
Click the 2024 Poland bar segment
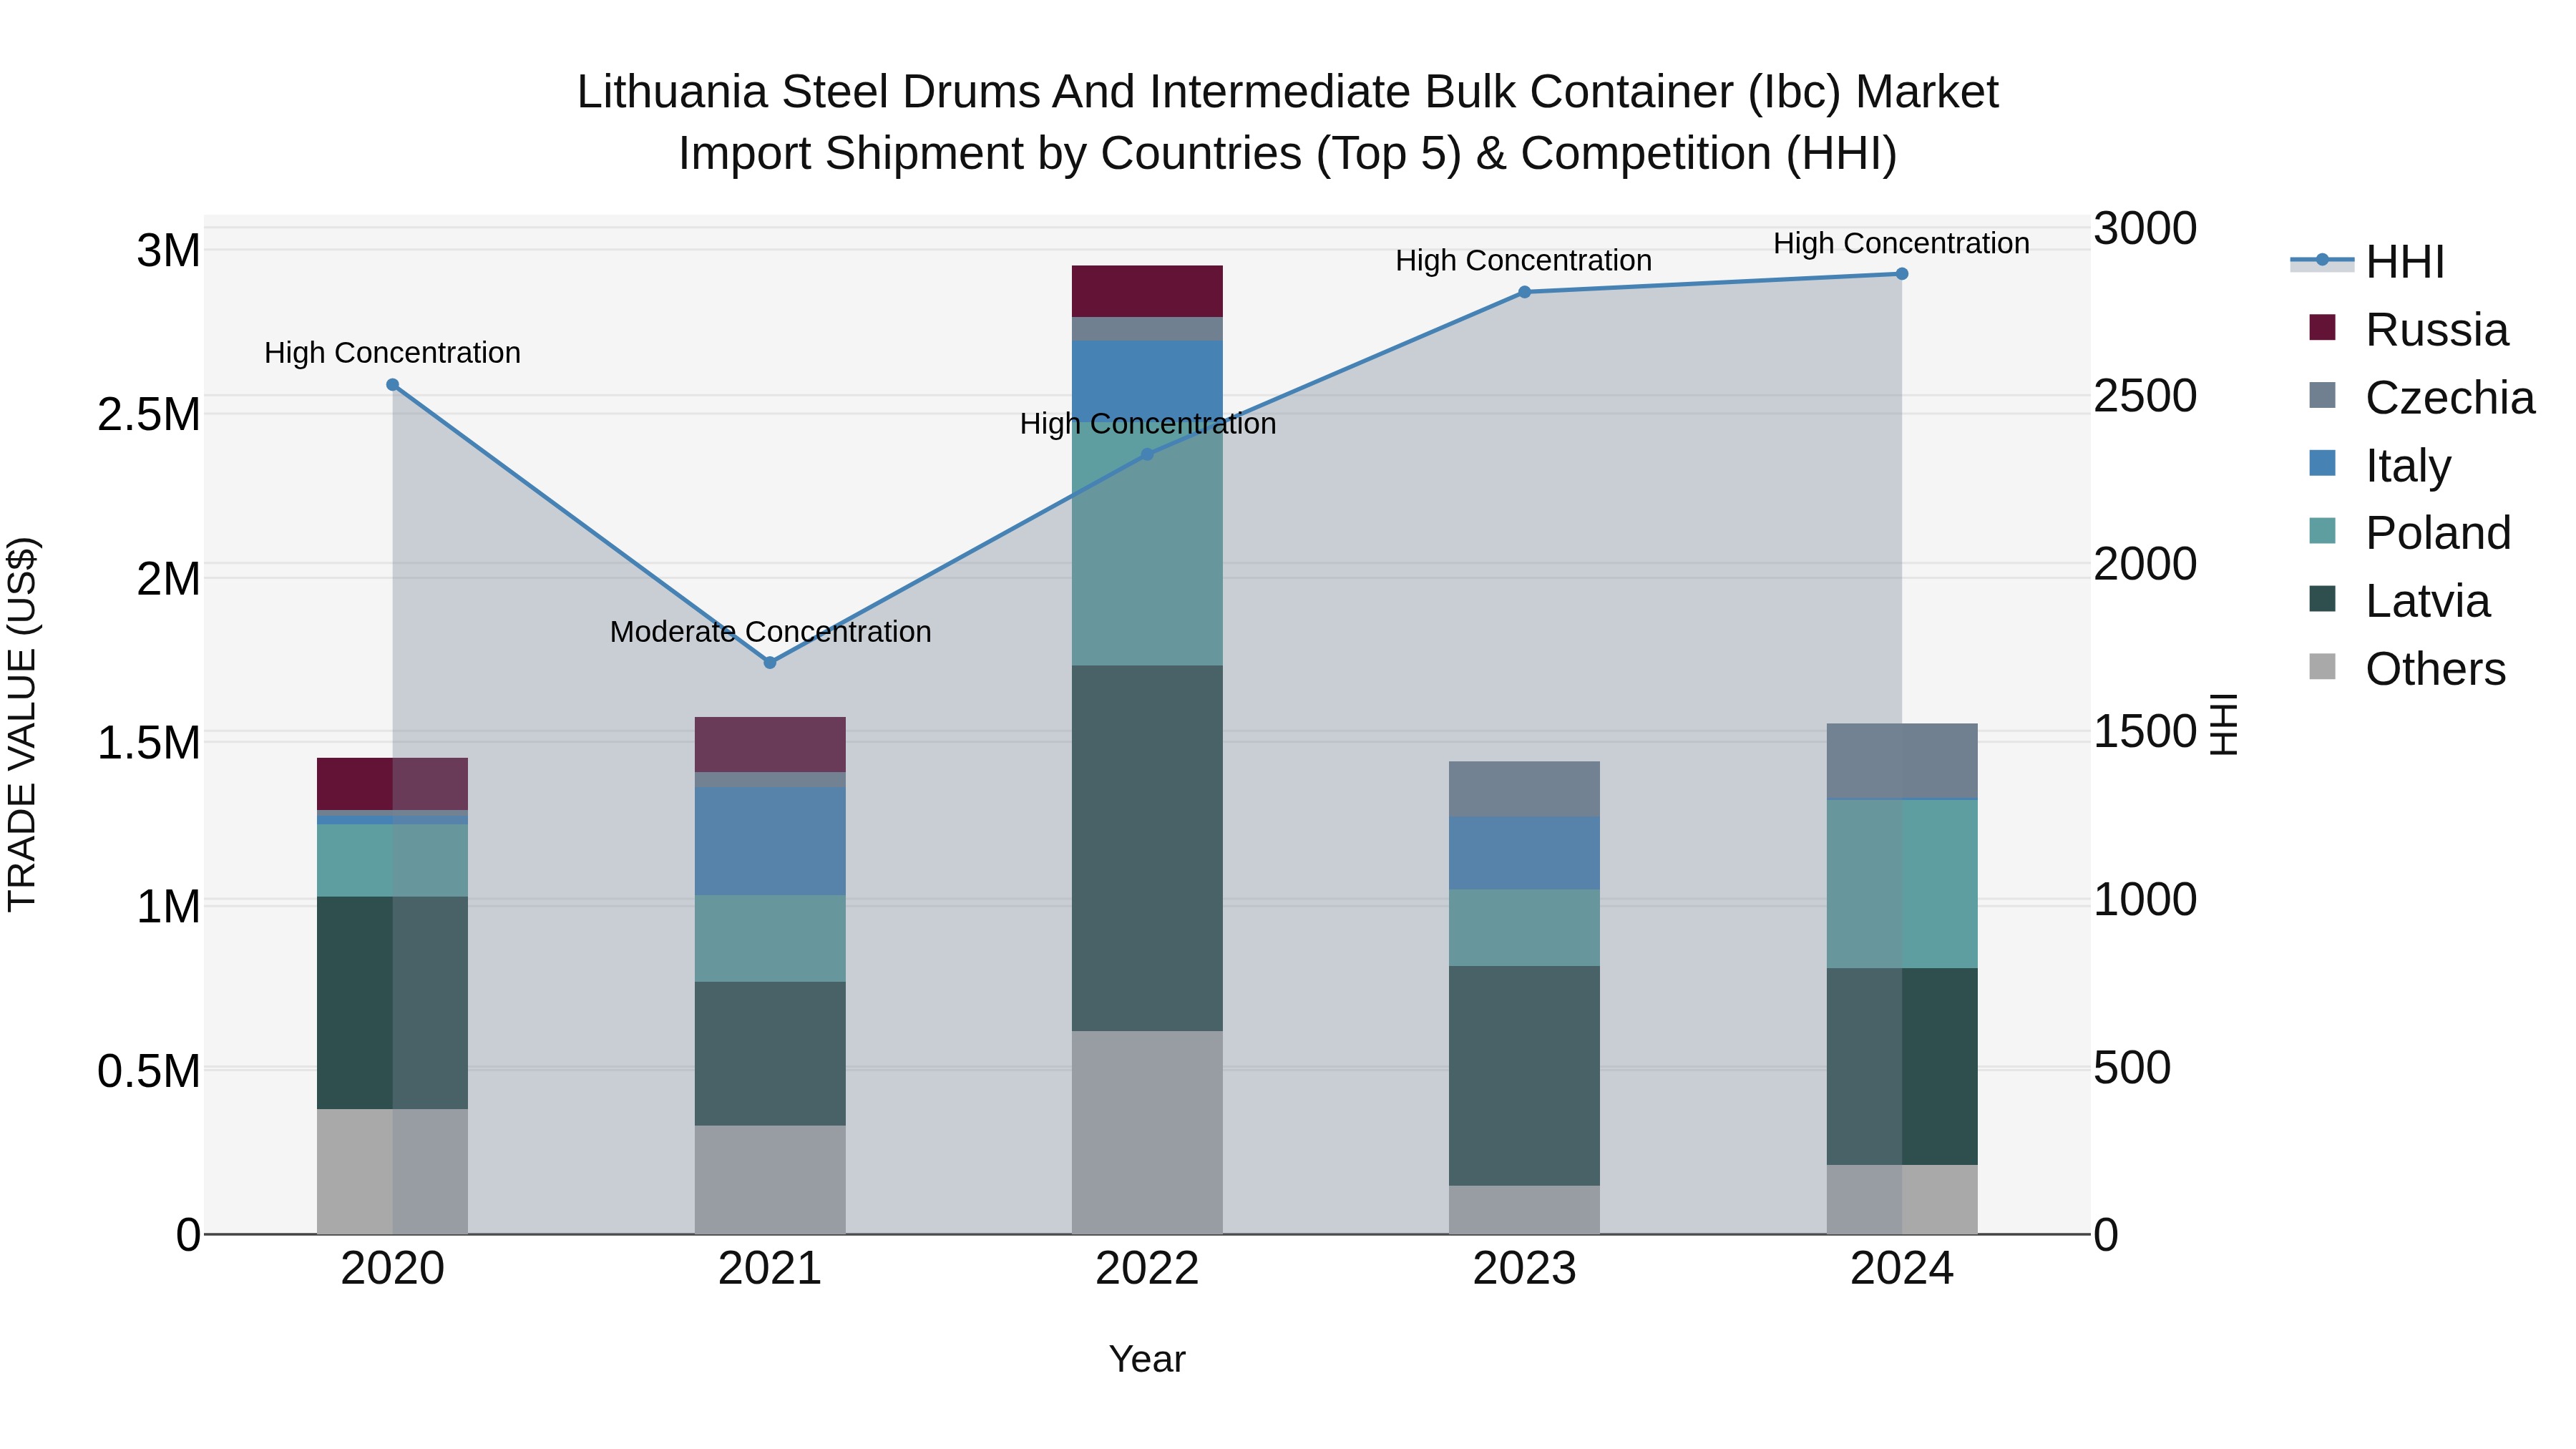[x=1902, y=884]
